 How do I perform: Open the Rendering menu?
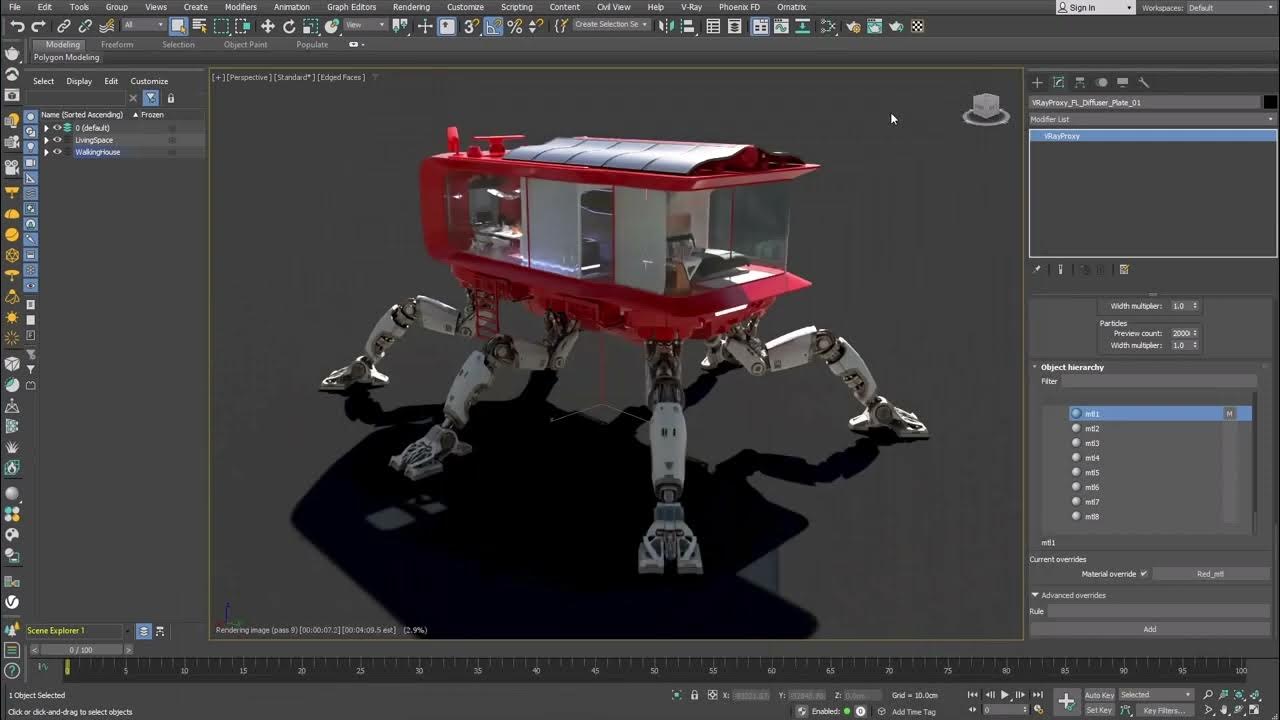411,7
